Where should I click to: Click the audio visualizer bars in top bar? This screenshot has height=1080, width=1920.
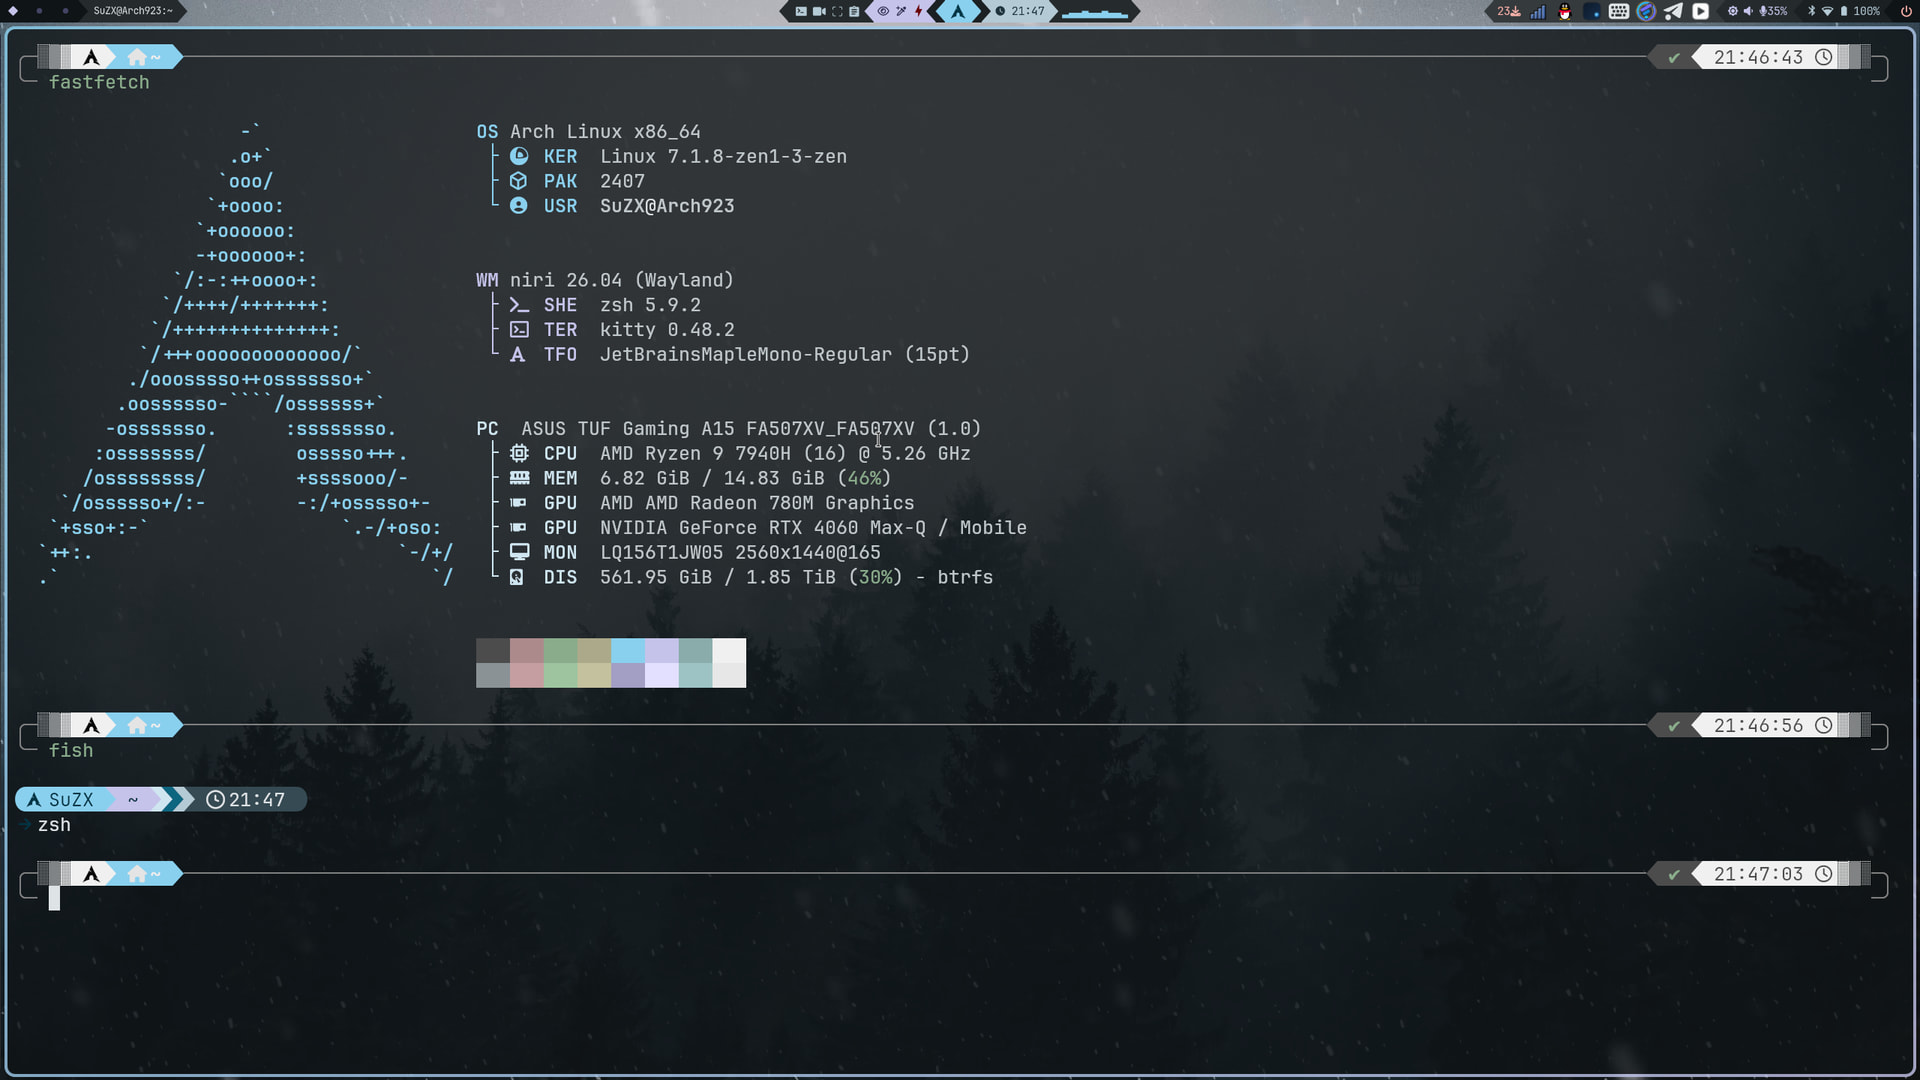point(1094,12)
